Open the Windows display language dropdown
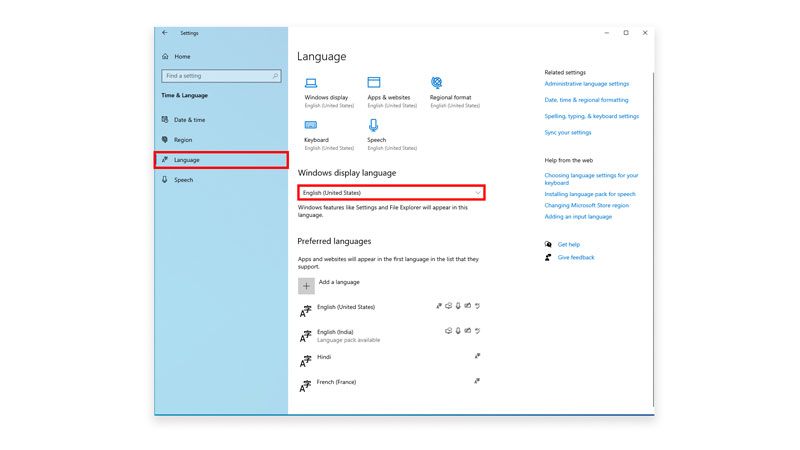This screenshot has width=800, height=450. click(391, 193)
